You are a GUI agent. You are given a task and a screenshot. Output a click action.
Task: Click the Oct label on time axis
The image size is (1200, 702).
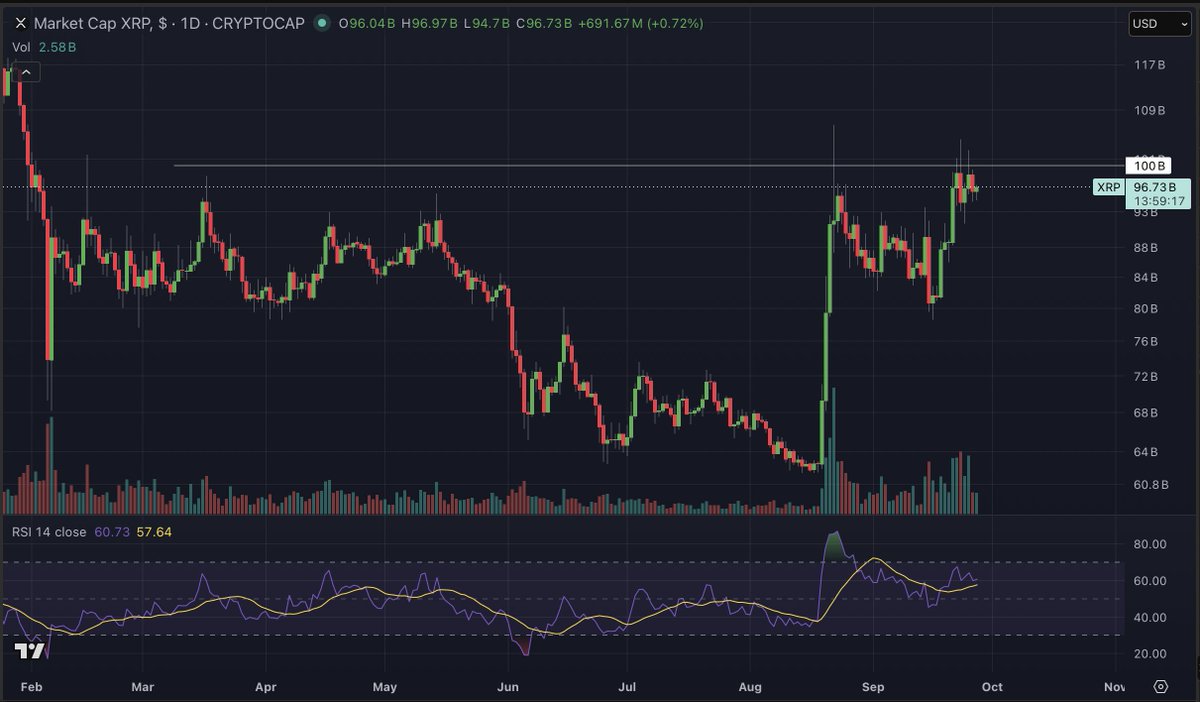pos(992,687)
